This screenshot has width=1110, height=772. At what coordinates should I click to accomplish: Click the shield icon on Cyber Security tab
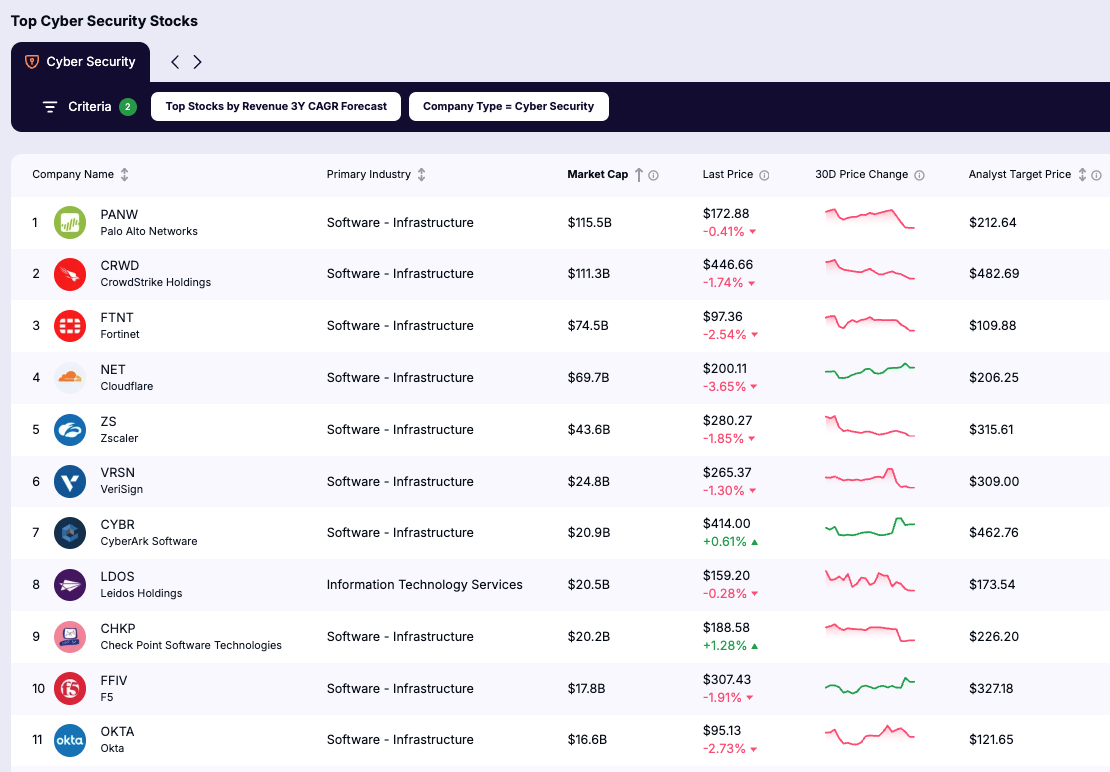point(32,62)
